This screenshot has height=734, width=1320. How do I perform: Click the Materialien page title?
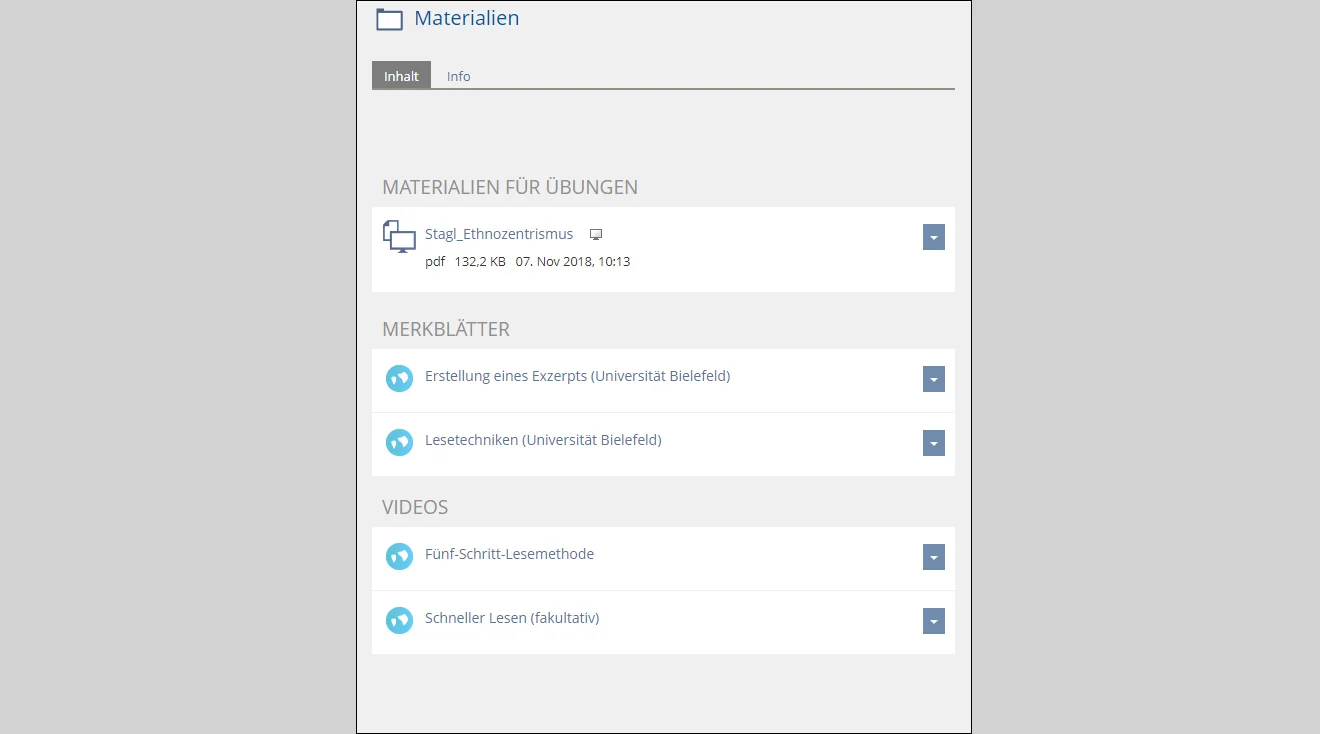point(466,18)
